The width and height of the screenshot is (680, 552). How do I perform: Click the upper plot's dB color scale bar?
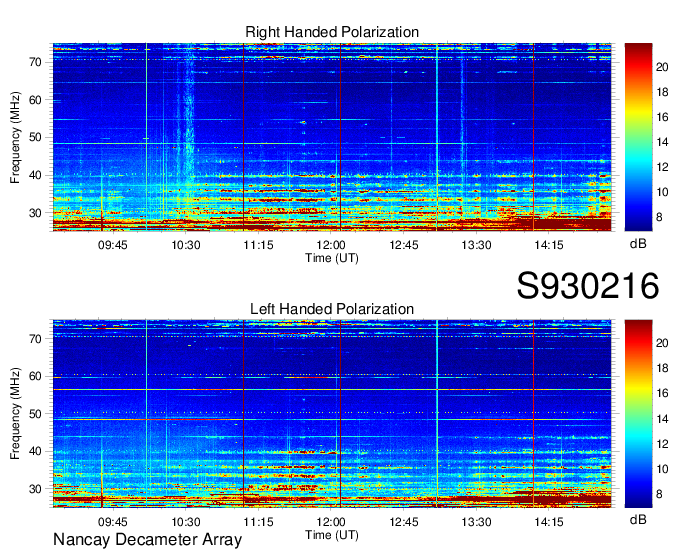pos(638,137)
